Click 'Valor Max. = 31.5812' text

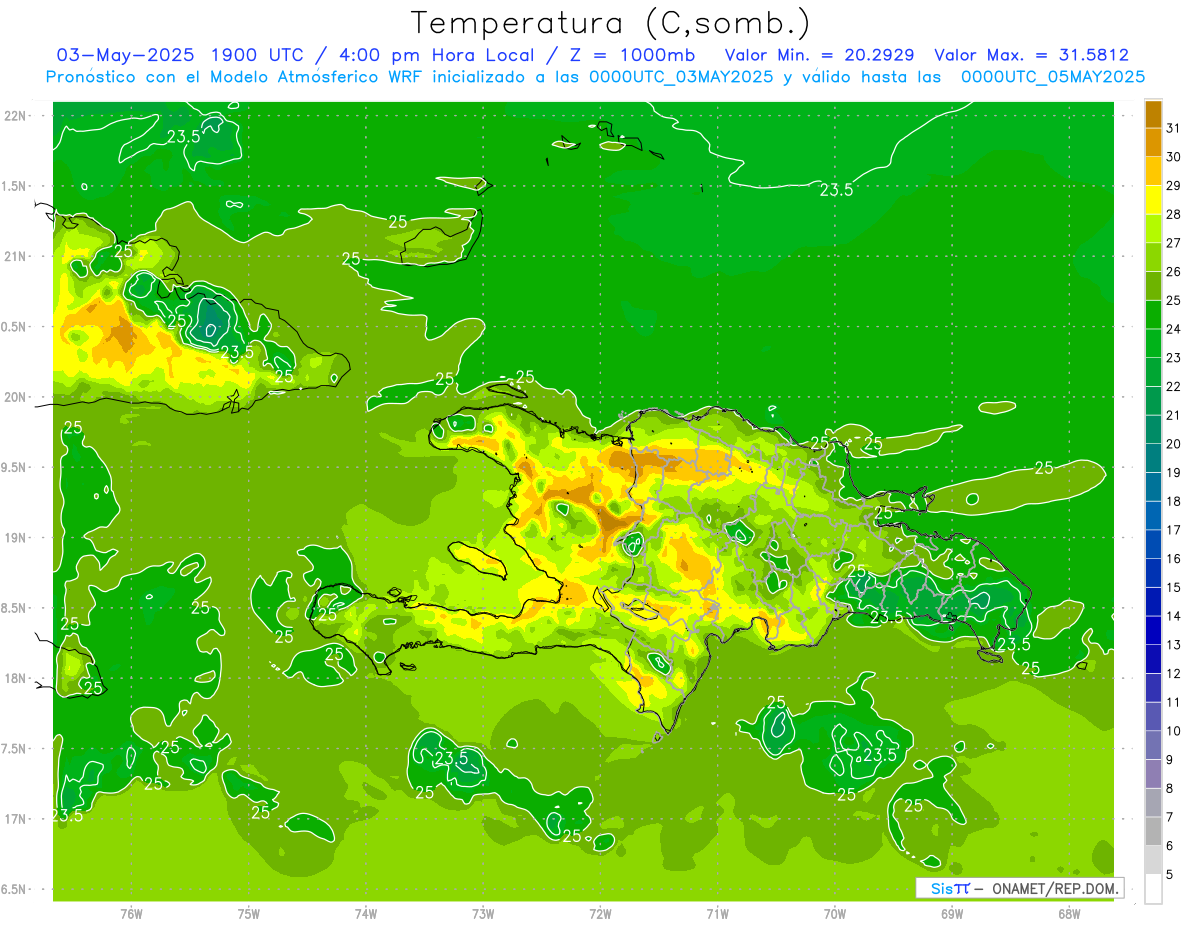tap(1031, 55)
